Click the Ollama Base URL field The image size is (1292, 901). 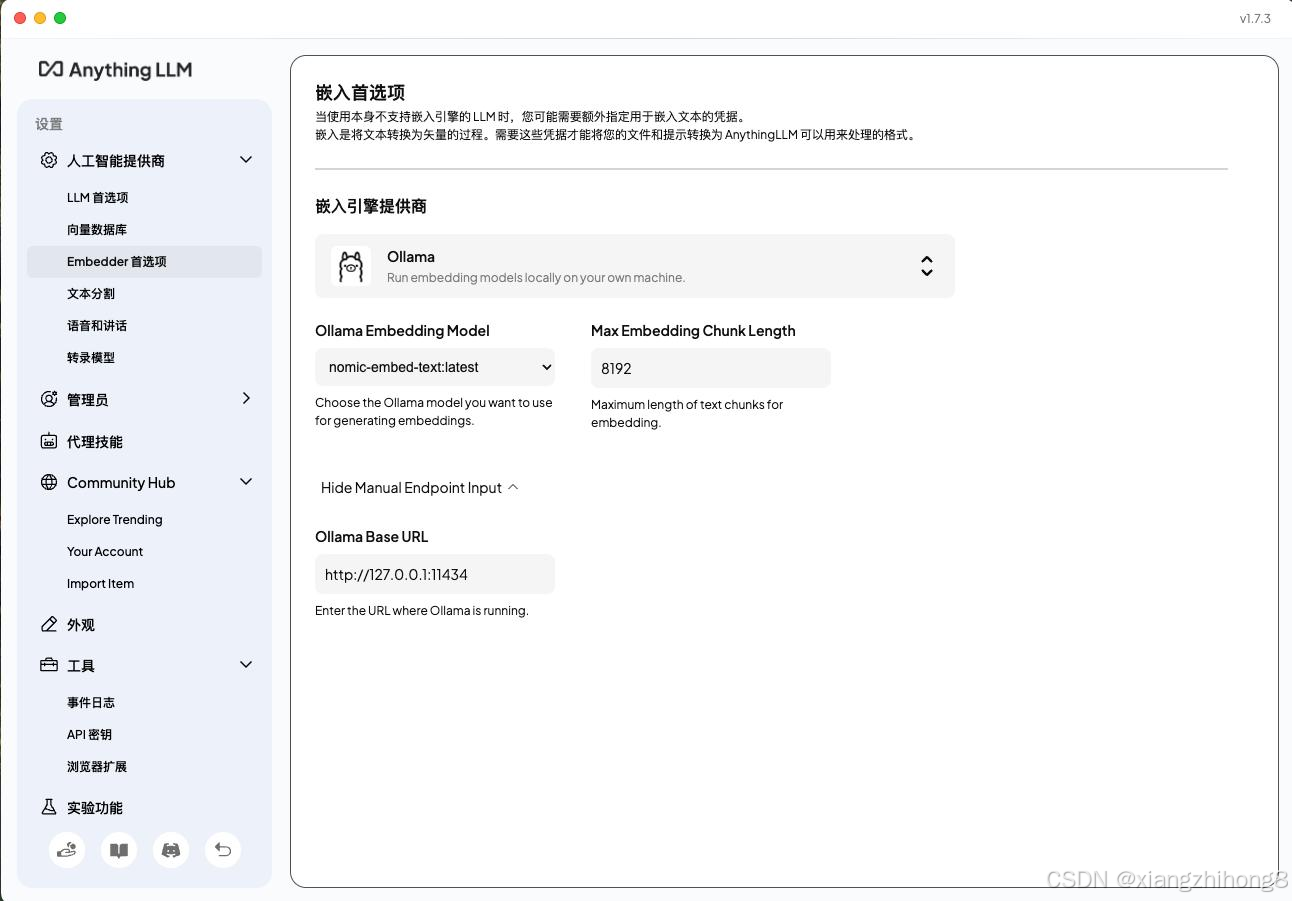click(x=435, y=574)
